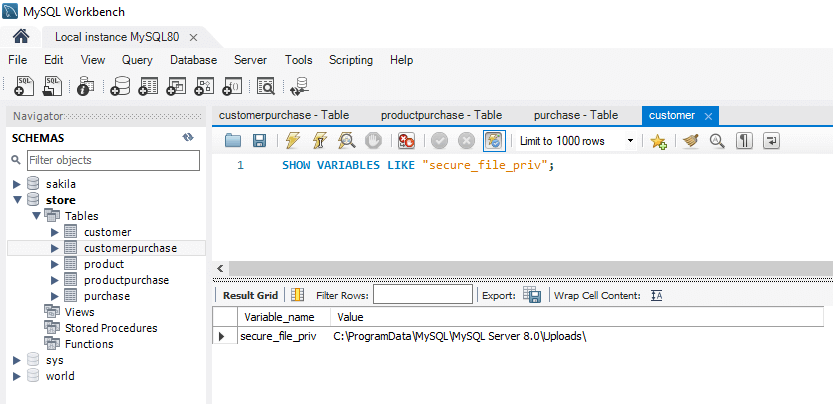Open the Server menu
Viewport: 833px width, 404px height.
coord(251,60)
